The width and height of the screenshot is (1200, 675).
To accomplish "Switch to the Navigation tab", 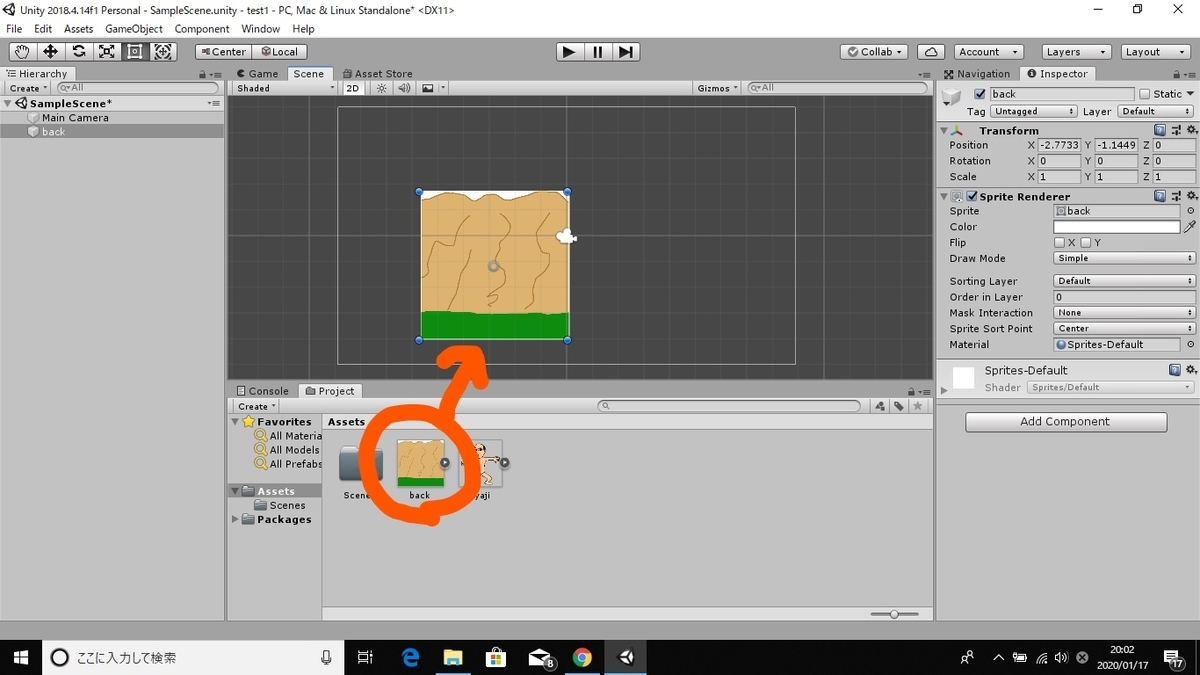I will [x=978, y=73].
